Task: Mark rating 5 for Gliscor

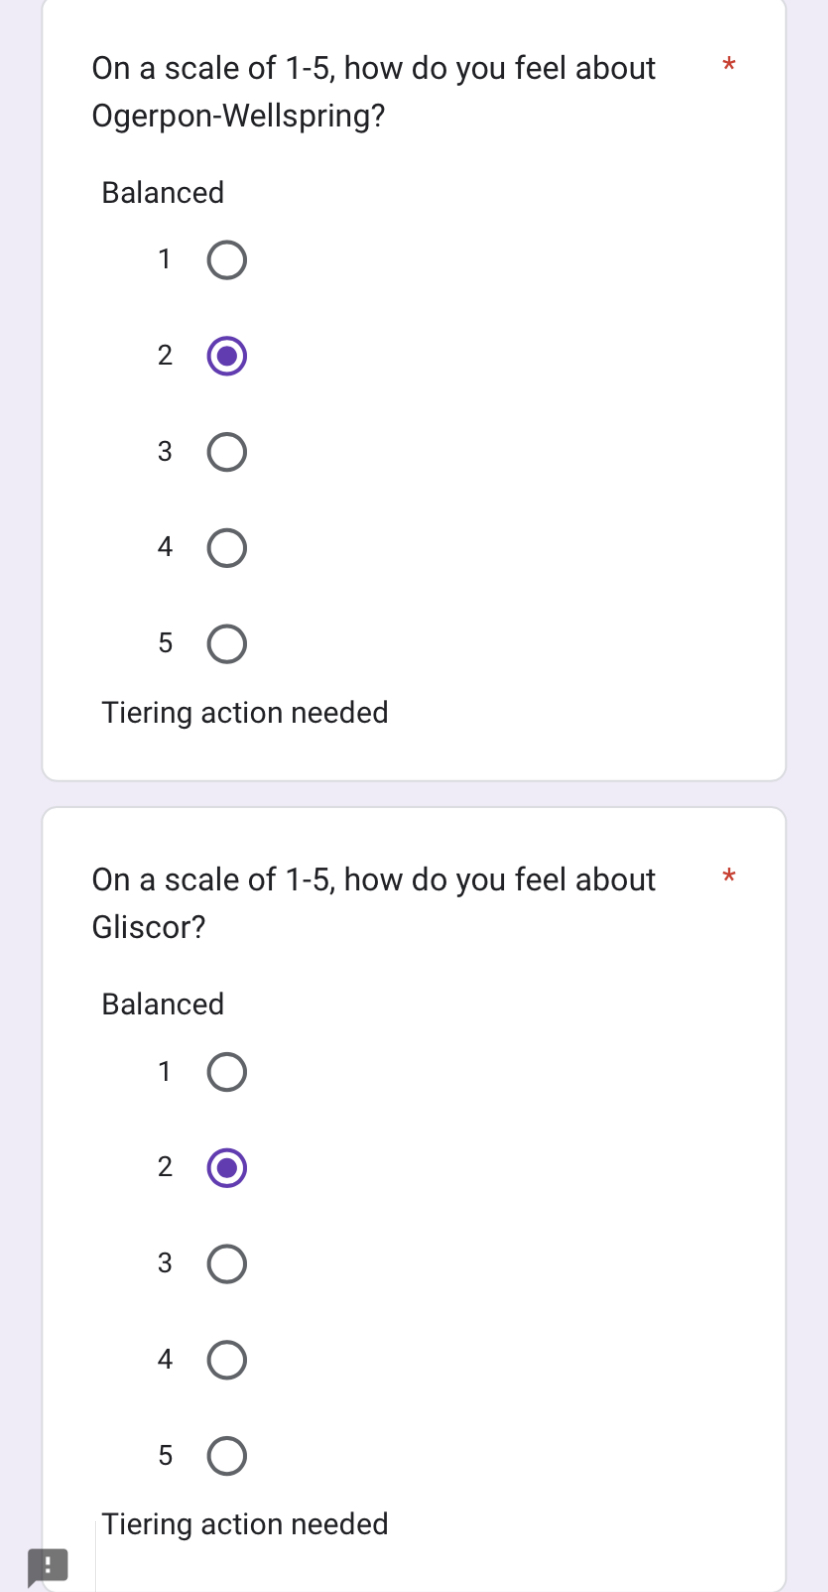Action: tap(227, 1456)
